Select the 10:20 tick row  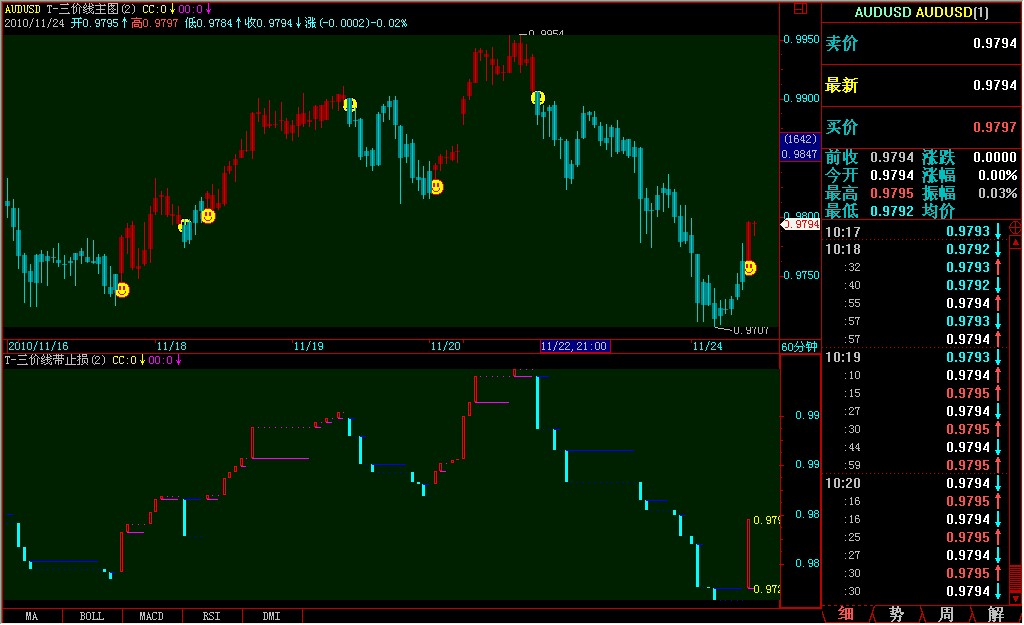[x=914, y=483]
